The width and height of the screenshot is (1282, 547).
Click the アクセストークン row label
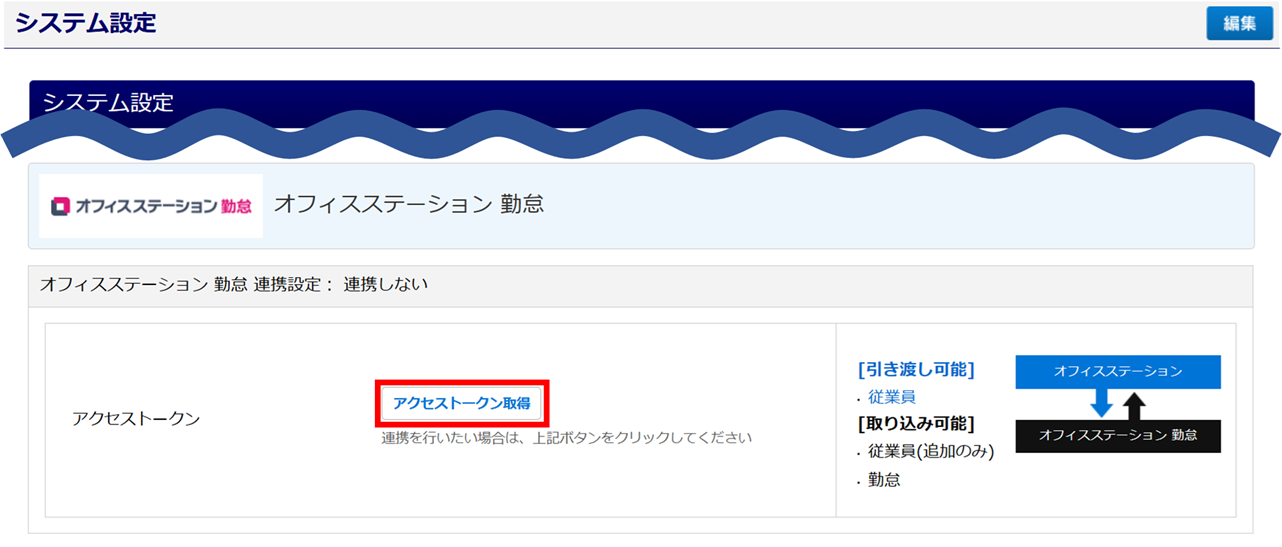(x=136, y=419)
